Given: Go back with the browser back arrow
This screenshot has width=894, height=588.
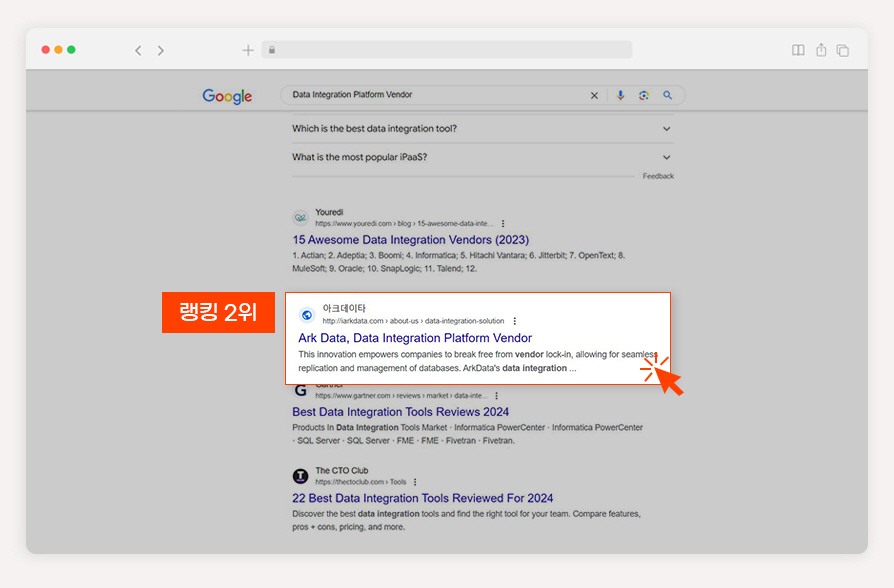Looking at the screenshot, I should point(138,50).
